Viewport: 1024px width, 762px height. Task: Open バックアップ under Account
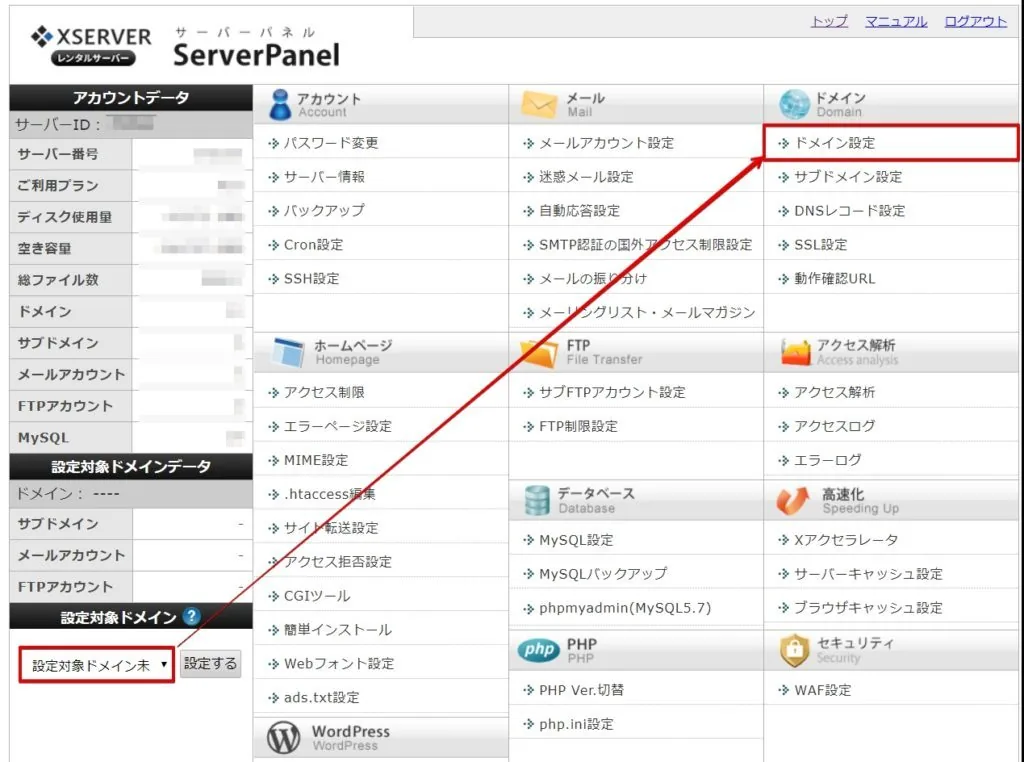pos(324,211)
